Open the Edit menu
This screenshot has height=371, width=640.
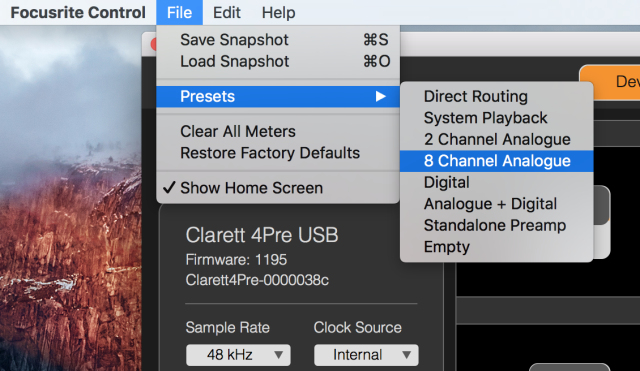click(227, 13)
